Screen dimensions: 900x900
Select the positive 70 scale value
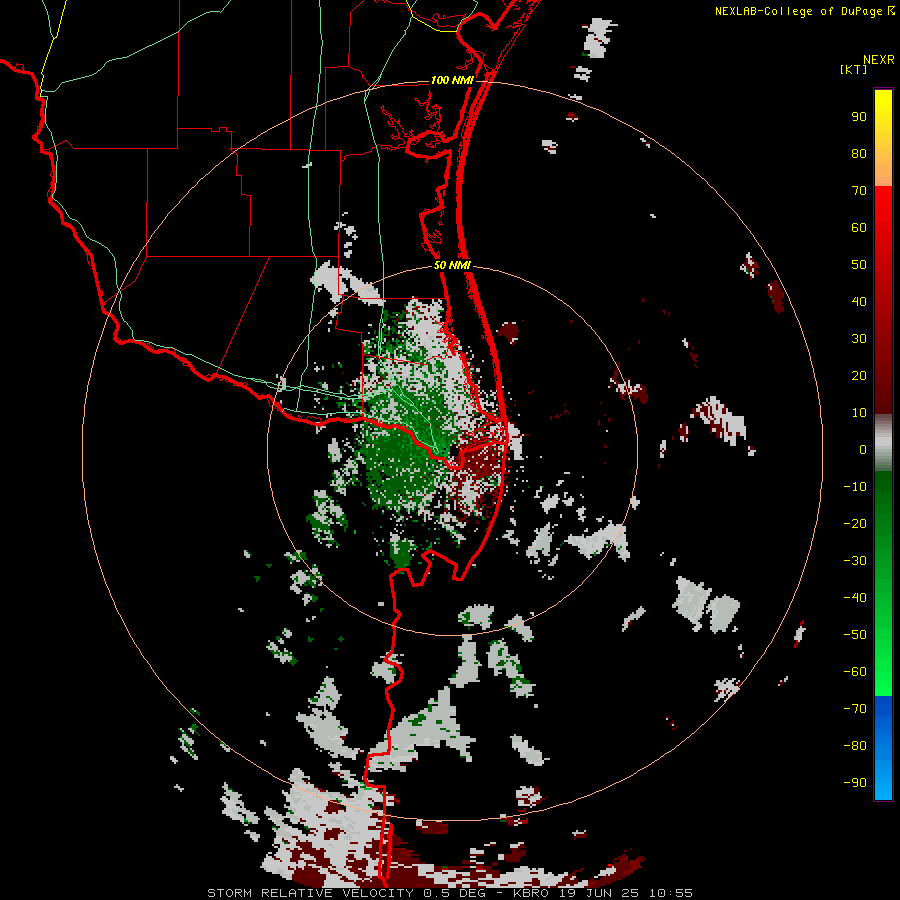[859, 191]
